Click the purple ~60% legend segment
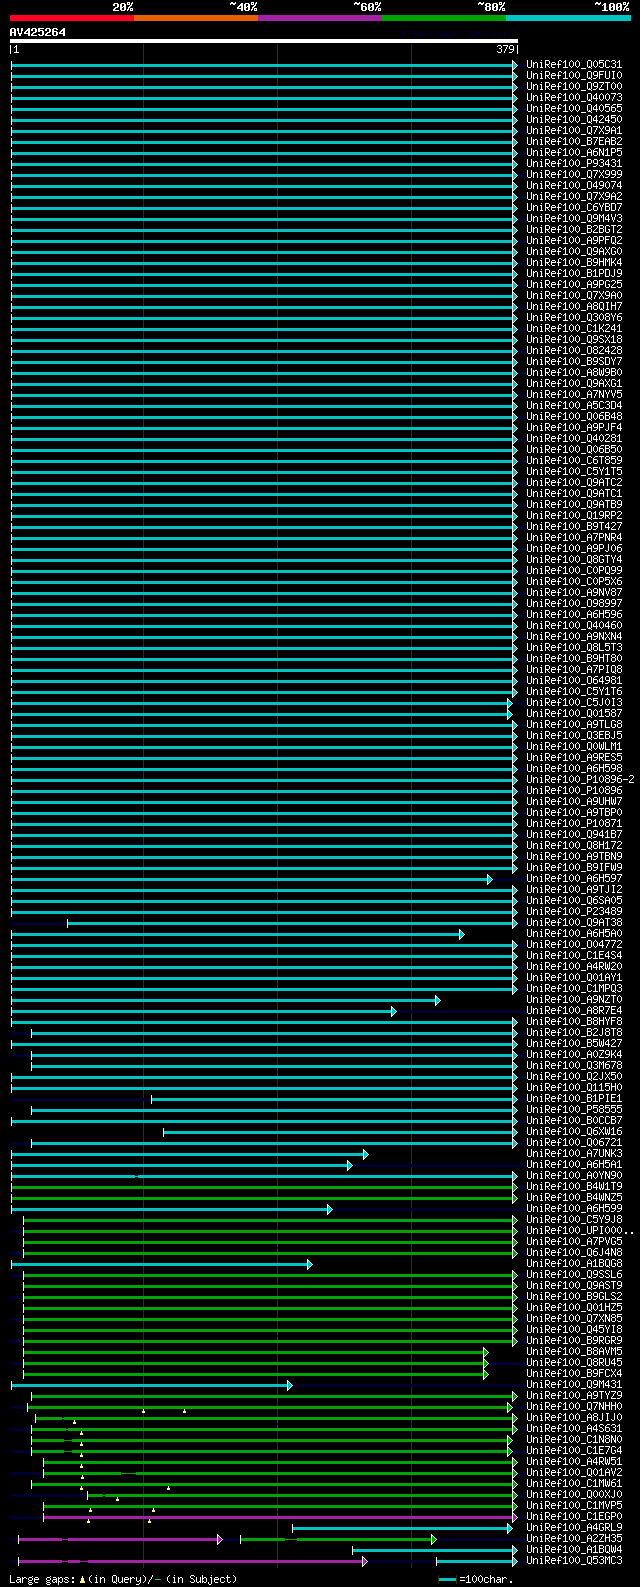The image size is (640, 1587). (320, 17)
